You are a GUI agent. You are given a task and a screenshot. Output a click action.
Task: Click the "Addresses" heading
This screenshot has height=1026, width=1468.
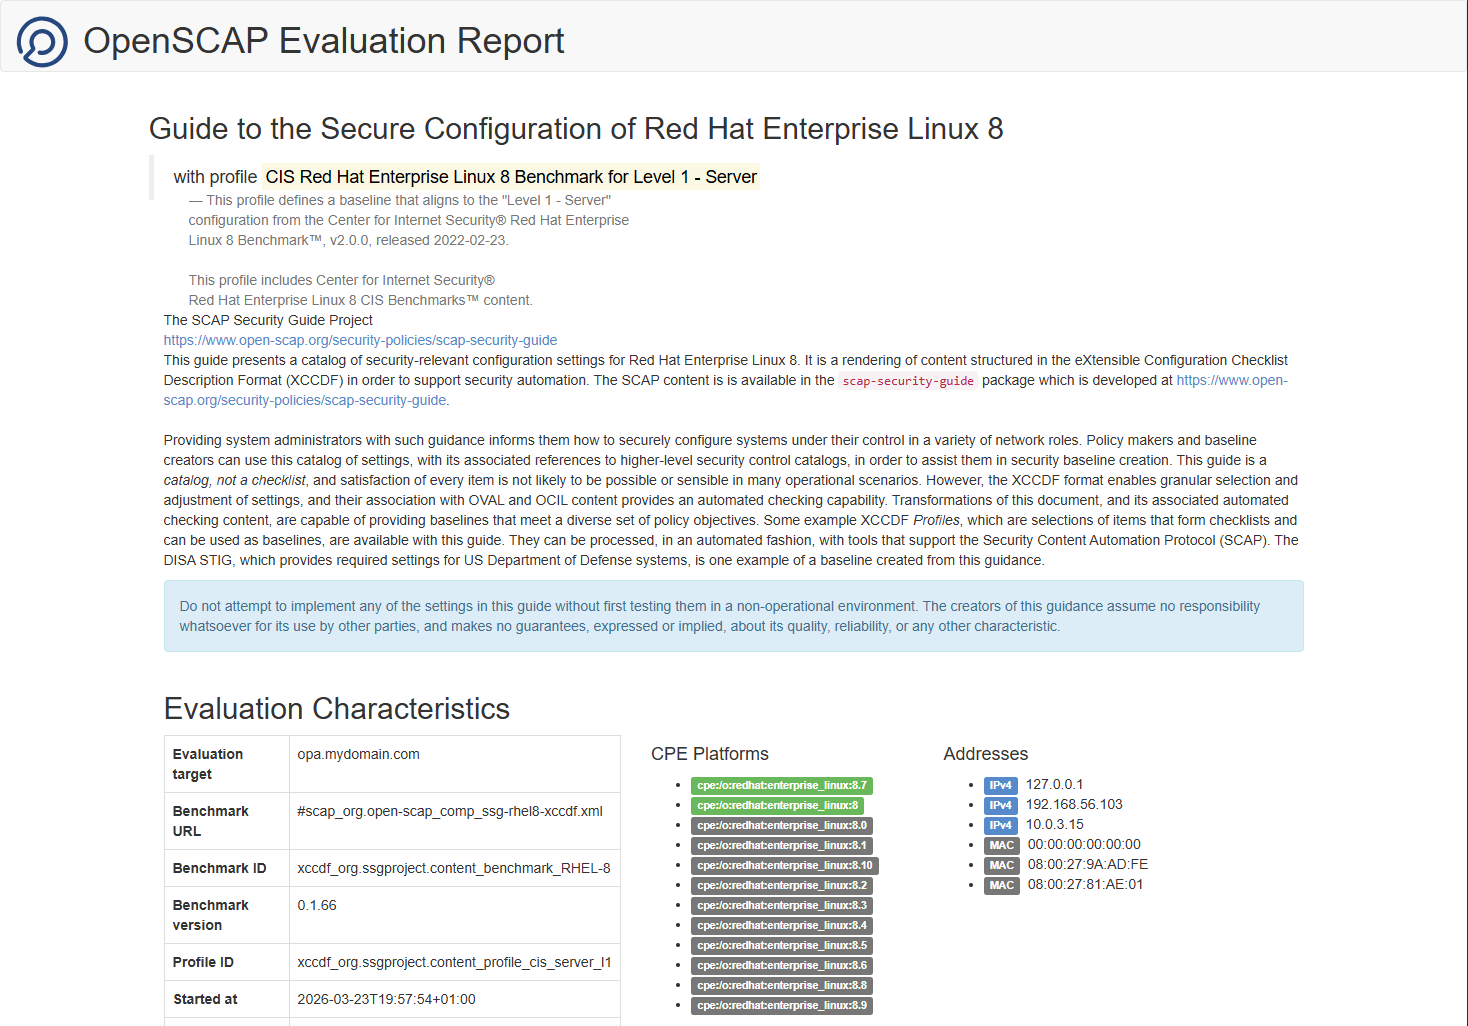tap(986, 754)
